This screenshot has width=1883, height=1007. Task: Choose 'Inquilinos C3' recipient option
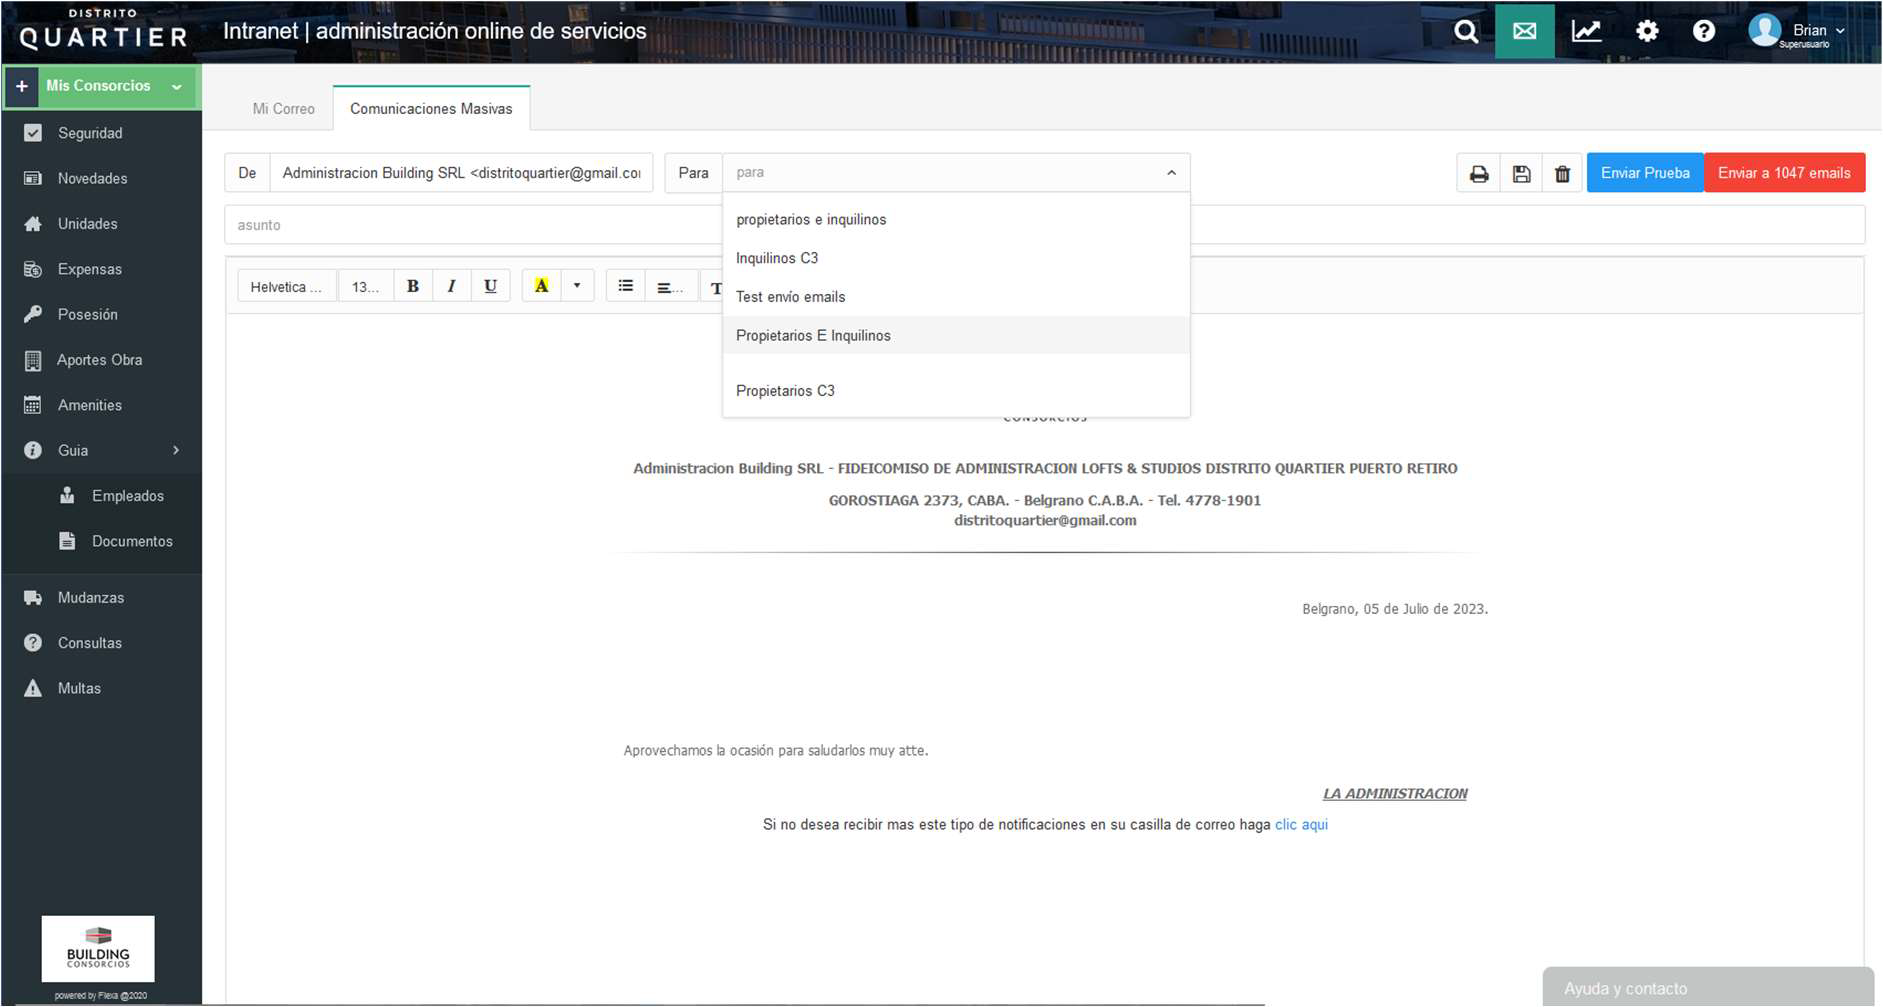[956, 258]
